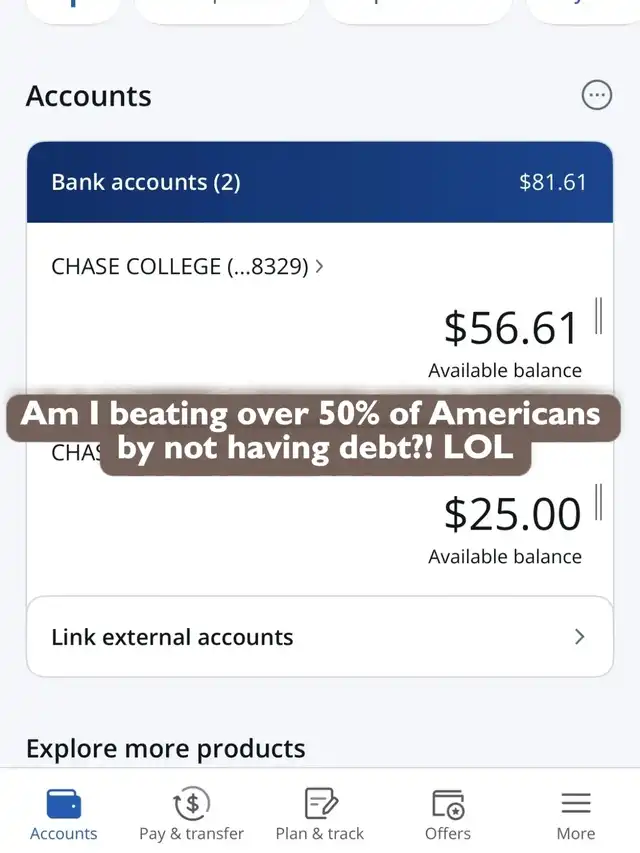The width and height of the screenshot is (640, 853).
Task: Tap the $25.00 available balance
Action: click(511, 515)
